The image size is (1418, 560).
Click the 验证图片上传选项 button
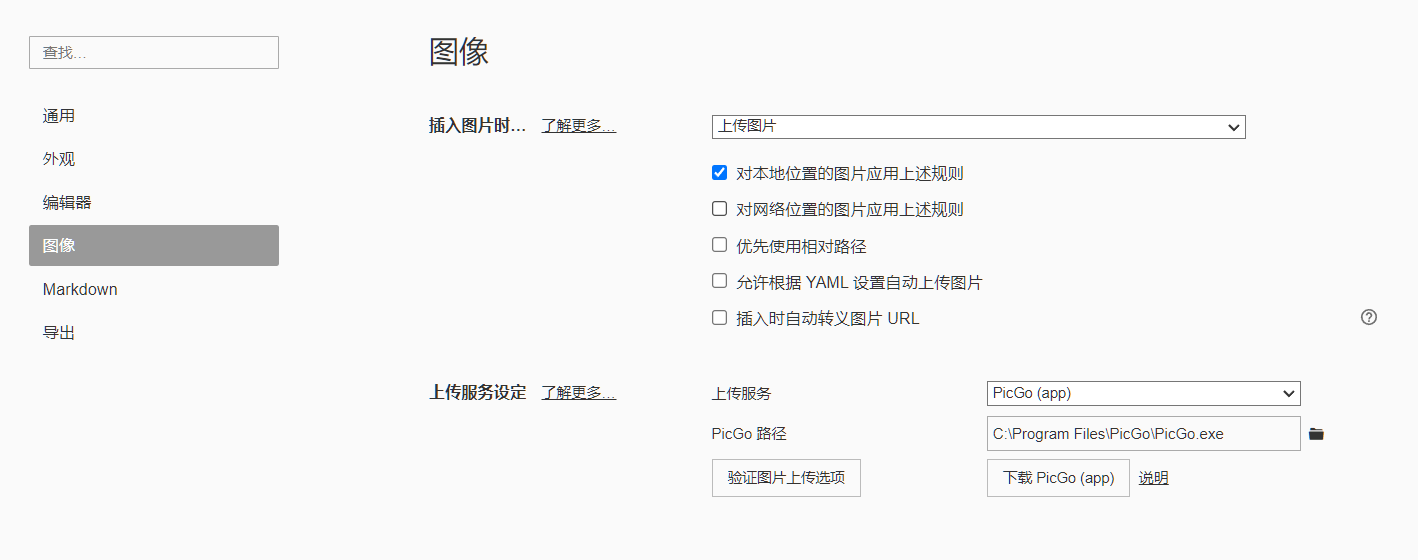786,478
